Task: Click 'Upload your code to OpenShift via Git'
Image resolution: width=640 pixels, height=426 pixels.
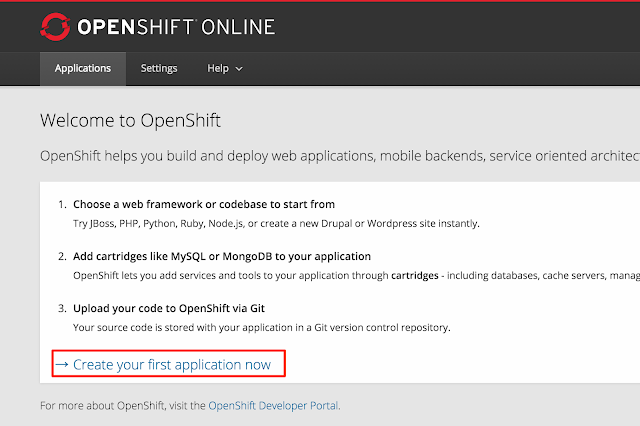Action: pyautogui.click(x=169, y=308)
